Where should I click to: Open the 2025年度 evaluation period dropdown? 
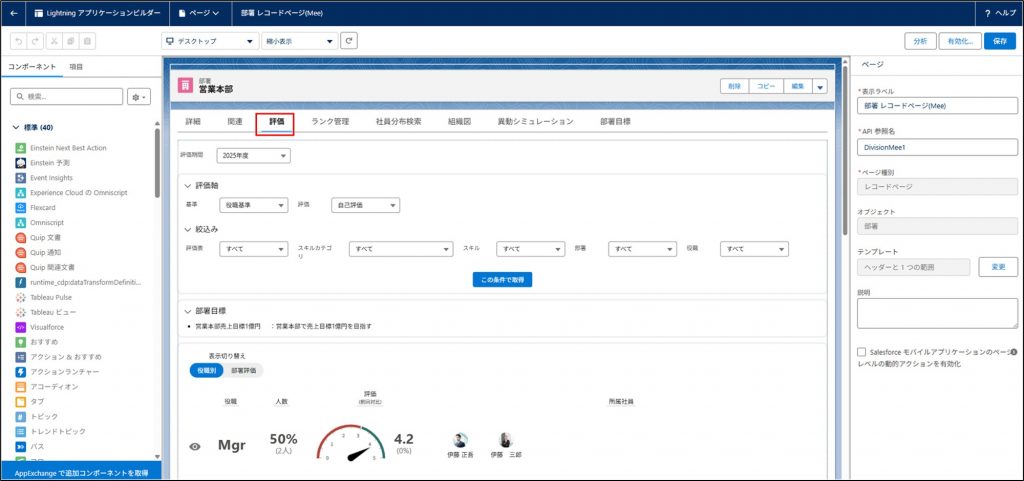coord(255,156)
